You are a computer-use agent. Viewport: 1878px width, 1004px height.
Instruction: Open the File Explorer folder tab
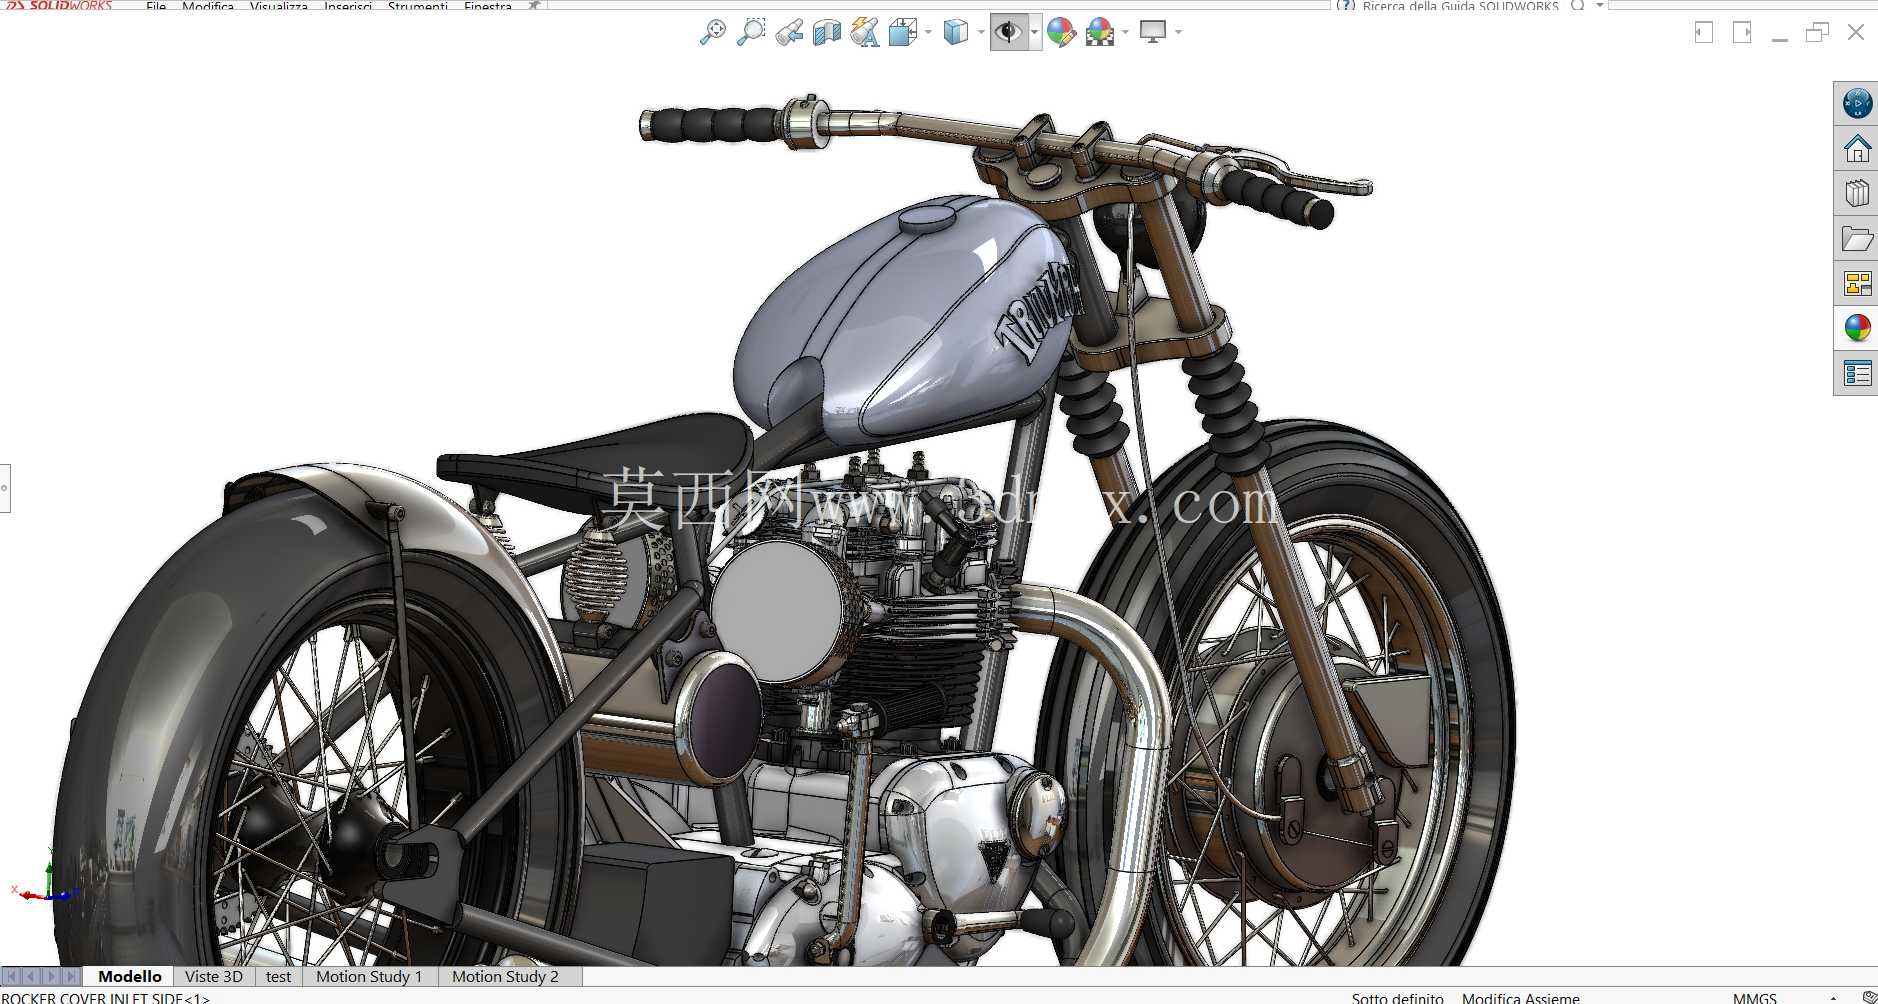point(1857,239)
